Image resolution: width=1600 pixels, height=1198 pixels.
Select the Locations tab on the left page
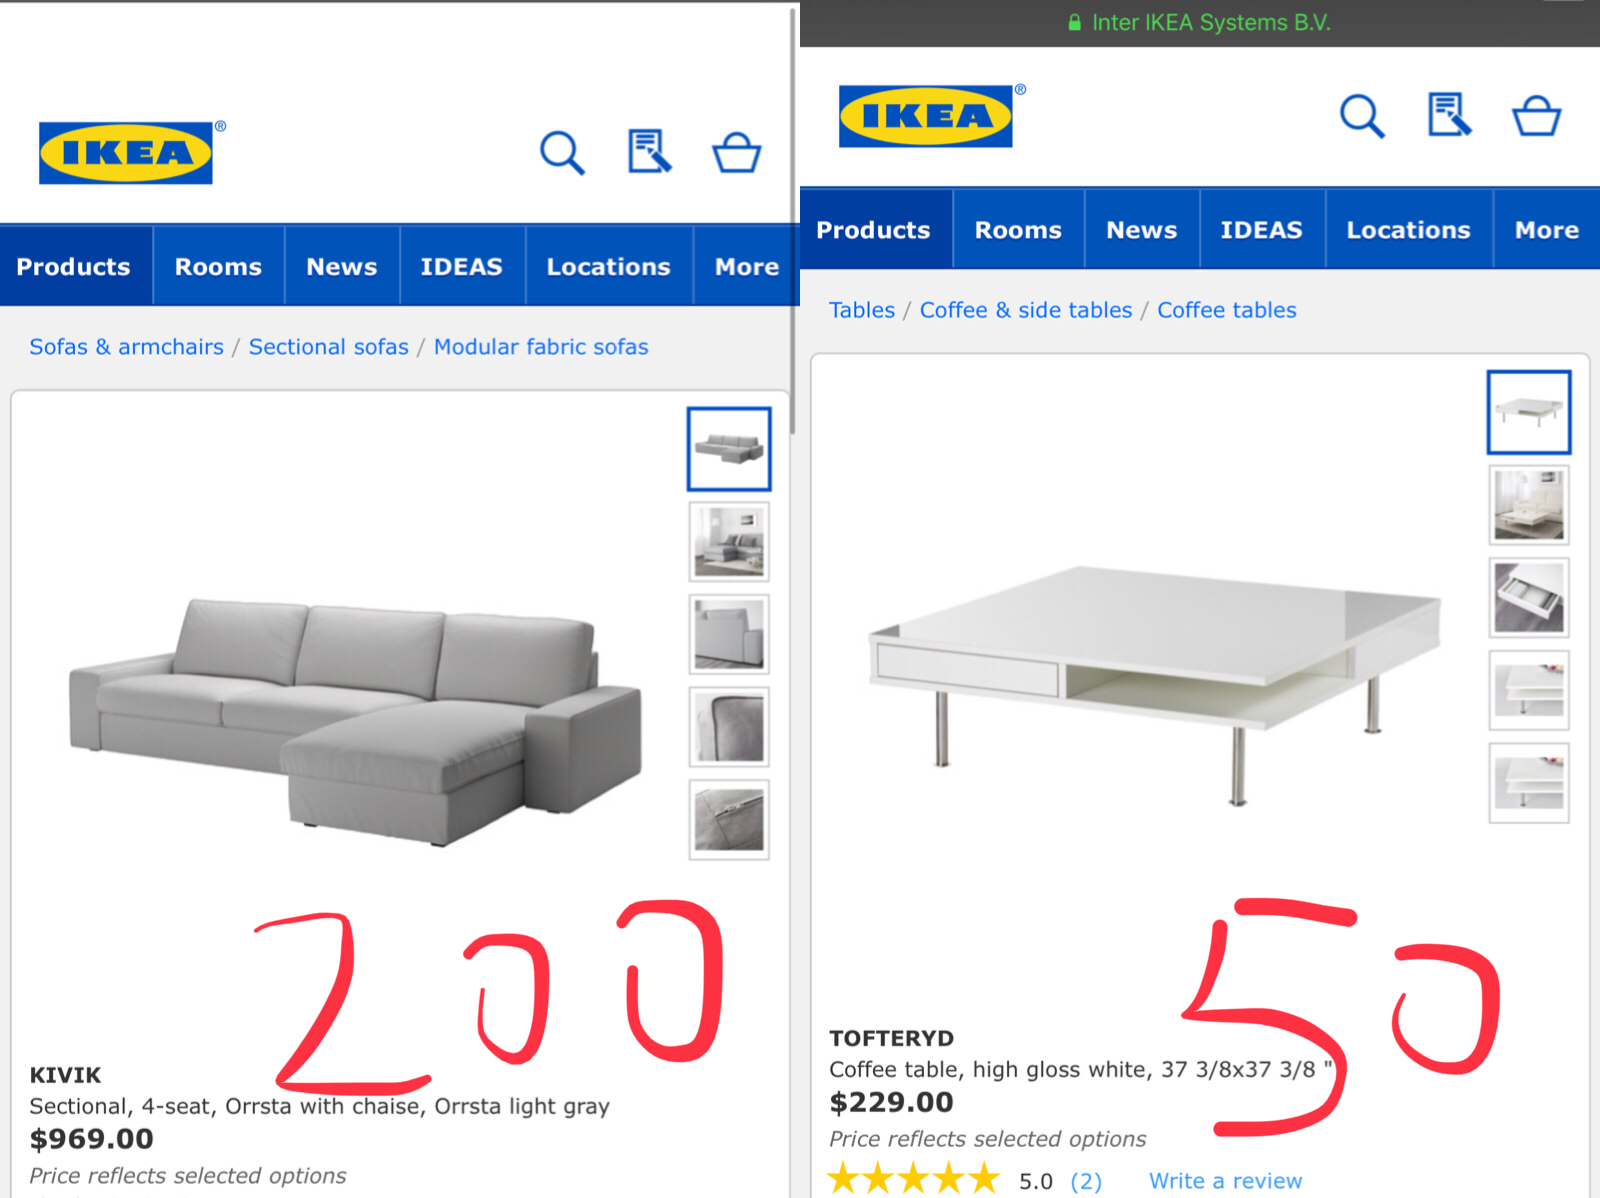pos(609,266)
